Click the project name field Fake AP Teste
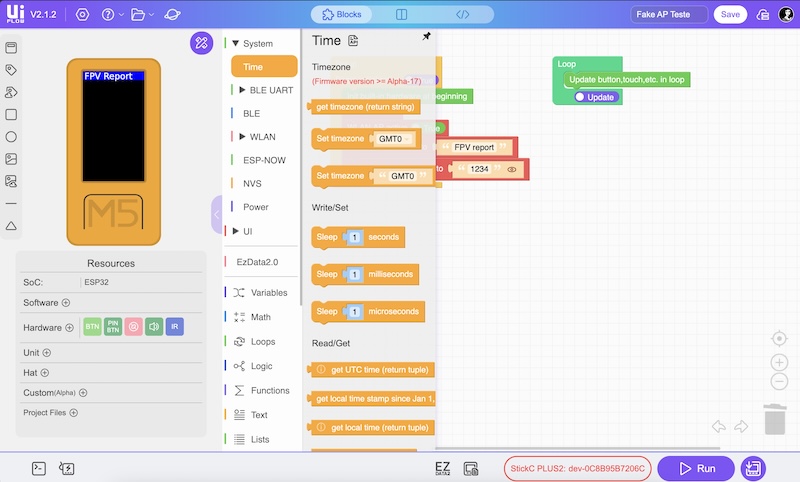Screen dimensions: 800x482 tap(669, 15)
